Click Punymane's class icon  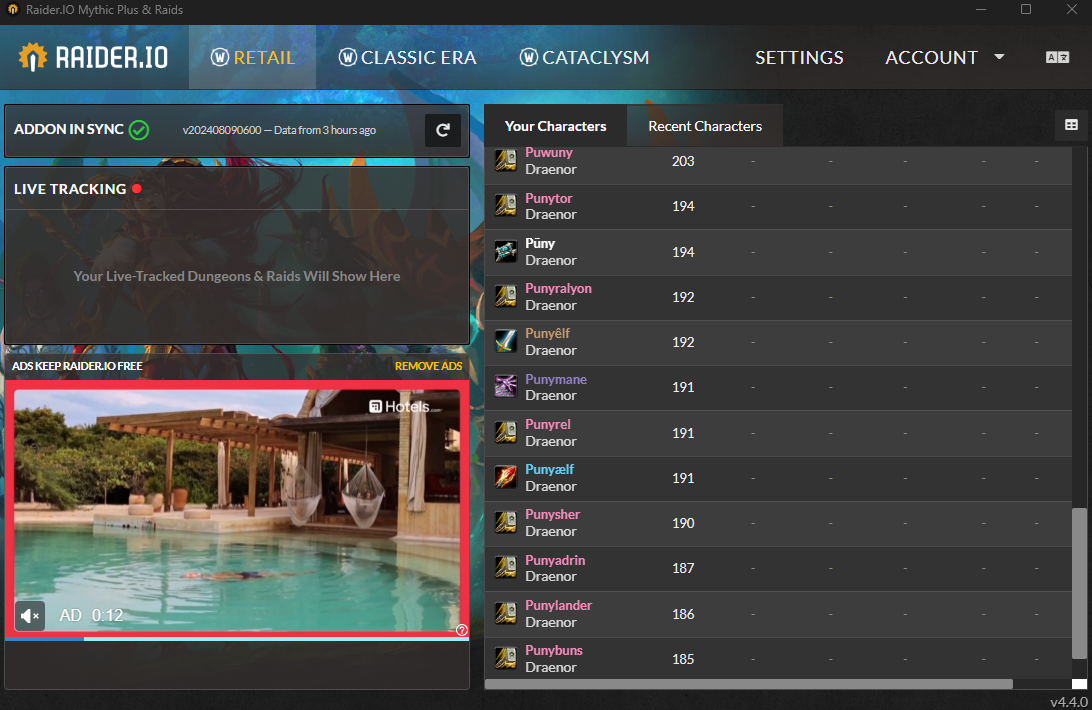[x=506, y=387]
